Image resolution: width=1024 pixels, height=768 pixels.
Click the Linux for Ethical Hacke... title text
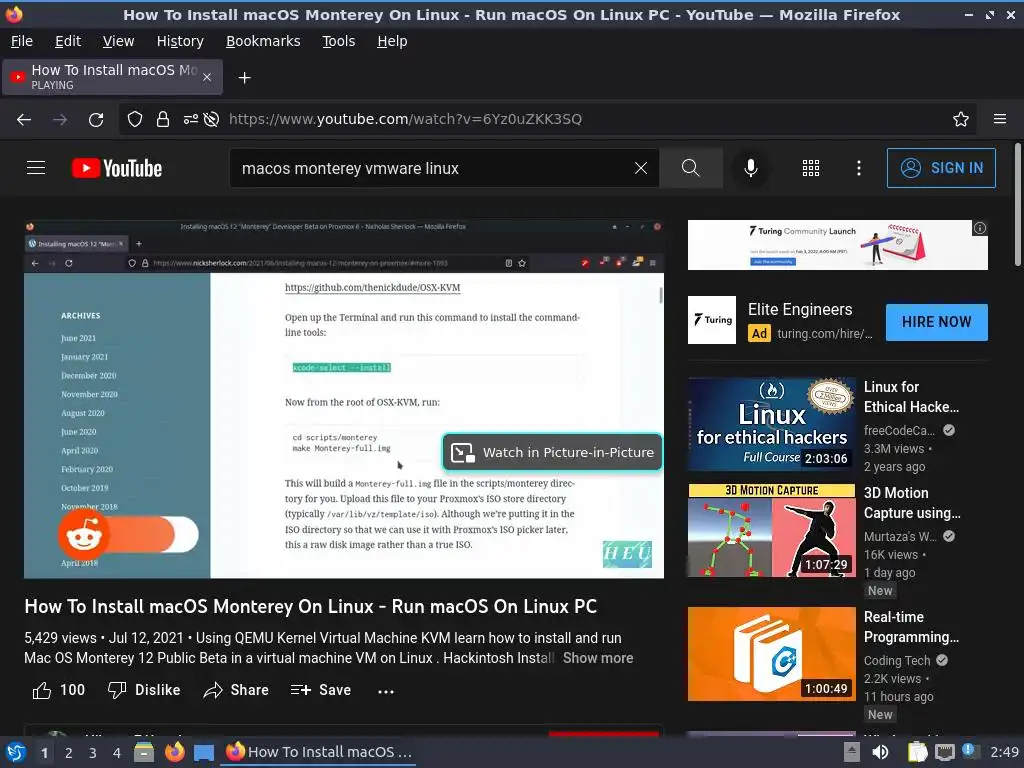coord(911,396)
